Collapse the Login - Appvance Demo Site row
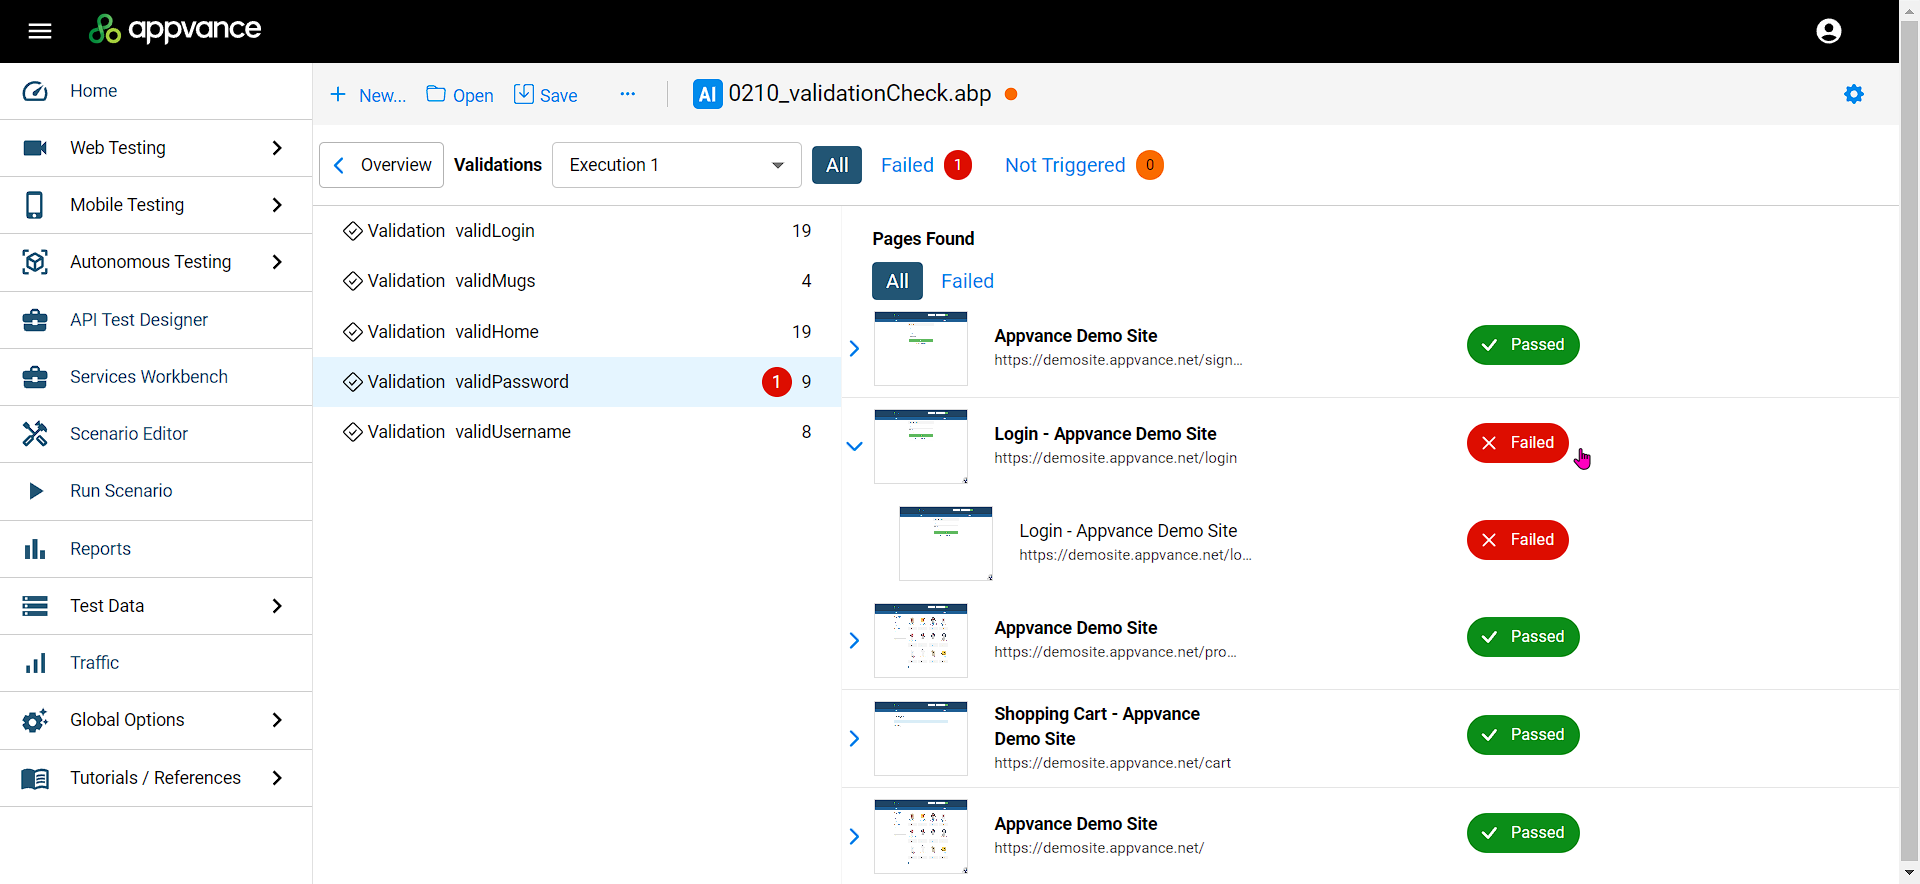The width and height of the screenshot is (1920, 884). point(854,446)
